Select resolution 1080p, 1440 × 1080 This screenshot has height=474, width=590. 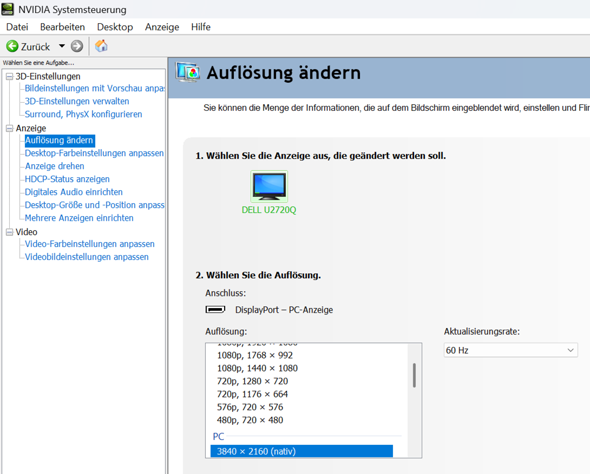pos(257,368)
